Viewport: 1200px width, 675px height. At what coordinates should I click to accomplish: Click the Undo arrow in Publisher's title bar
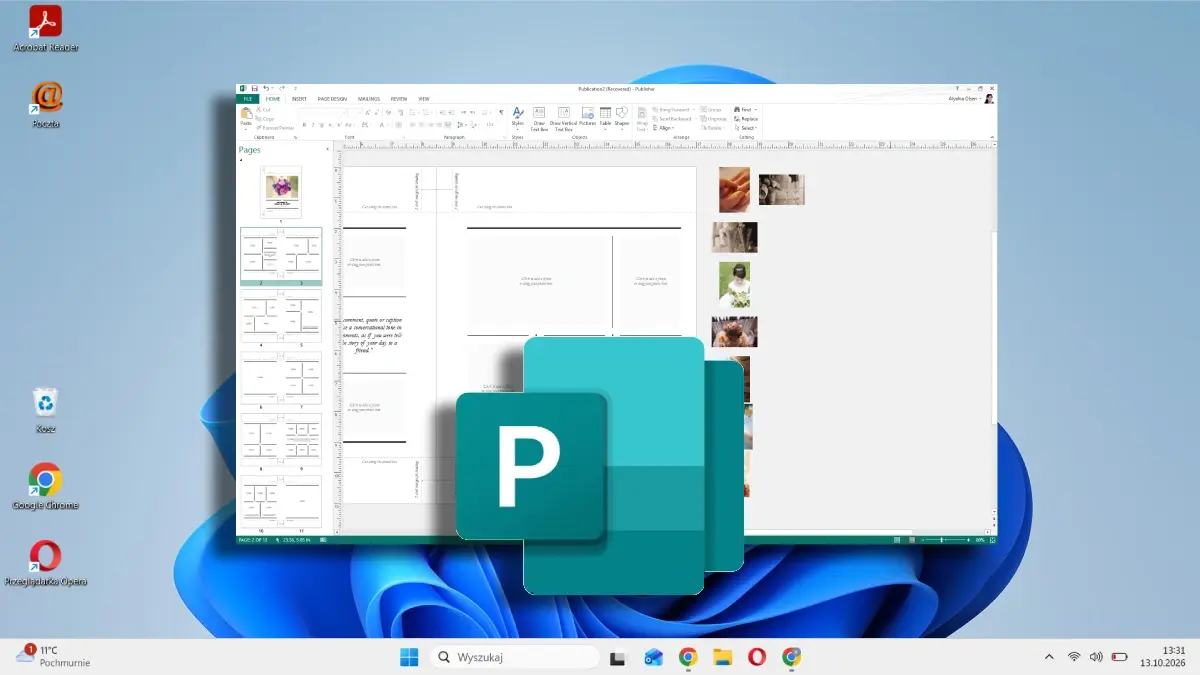(266, 89)
